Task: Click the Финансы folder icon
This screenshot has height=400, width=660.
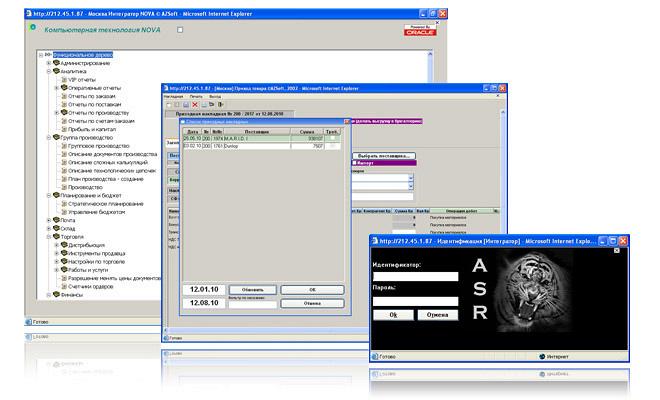Action: tap(56, 295)
